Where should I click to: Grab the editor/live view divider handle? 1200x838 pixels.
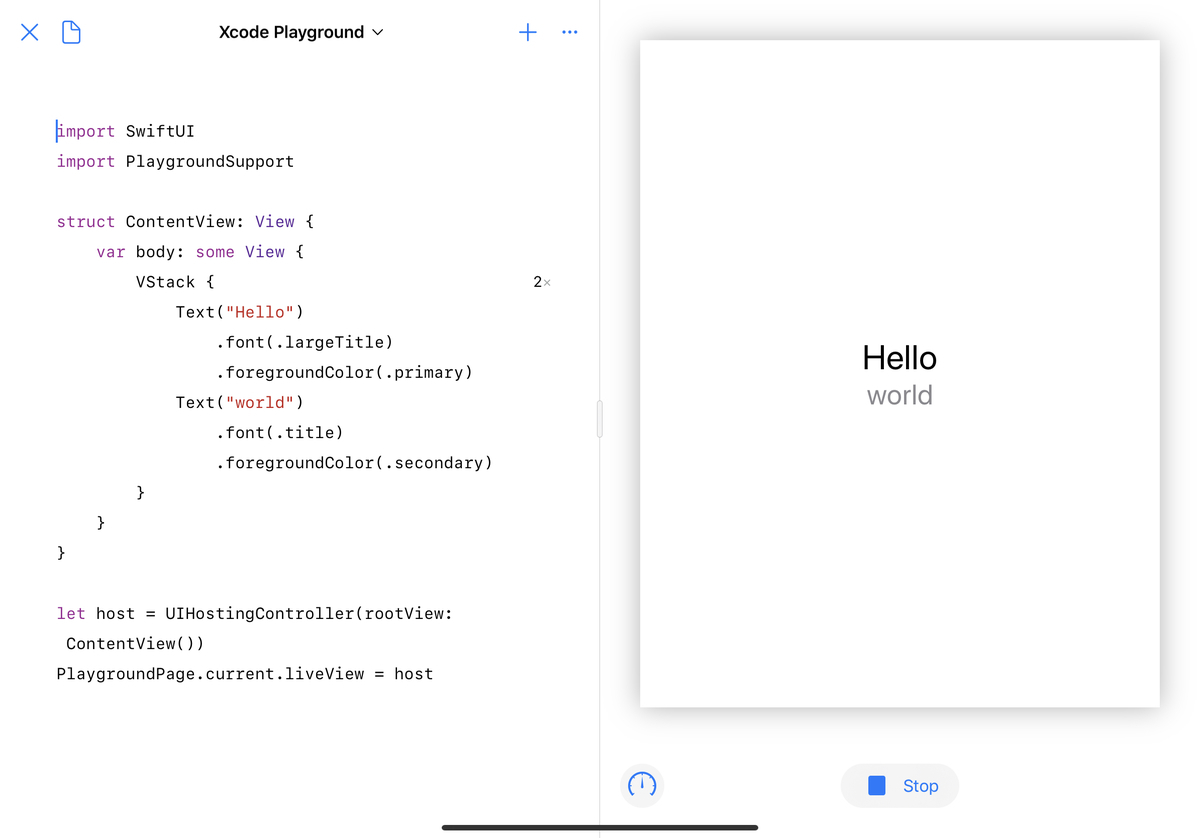(x=600, y=419)
